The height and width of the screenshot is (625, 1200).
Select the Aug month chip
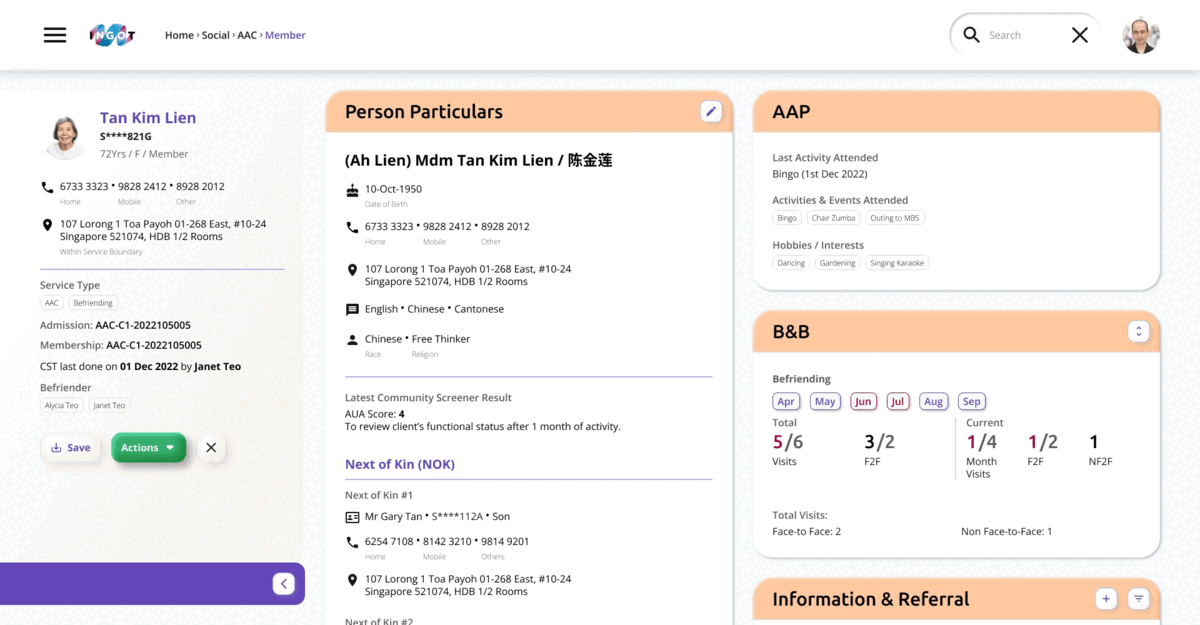click(x=933, y=401)
